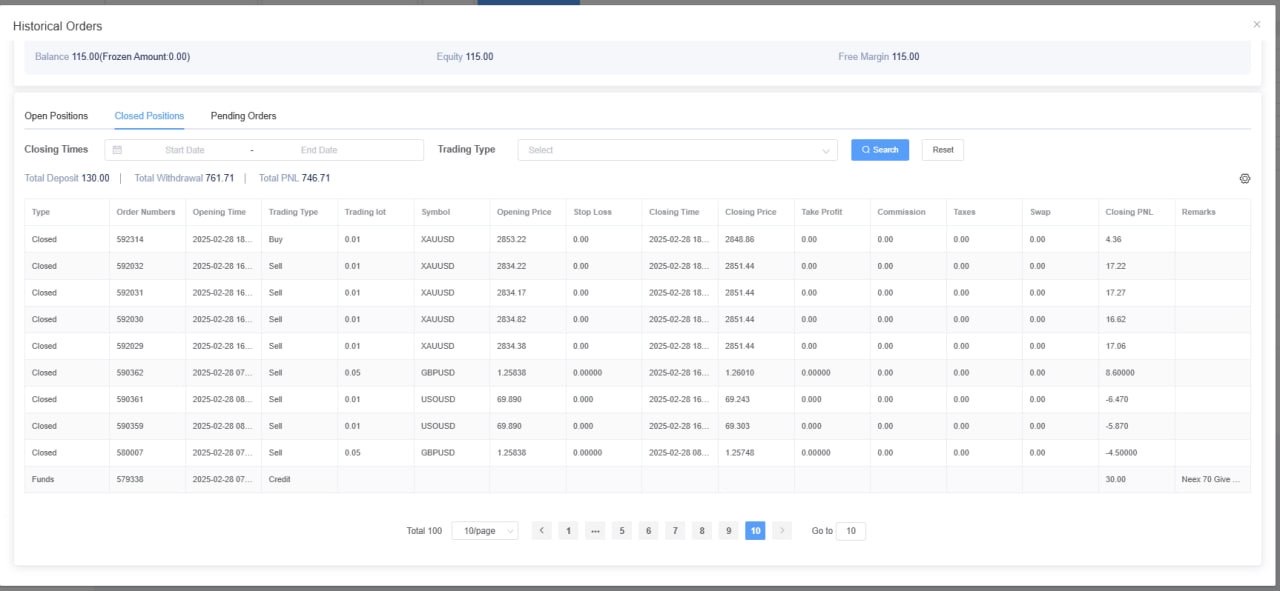Click closing price 2848.86
The image size is (1280, 591).
click(x=740, y=240)
